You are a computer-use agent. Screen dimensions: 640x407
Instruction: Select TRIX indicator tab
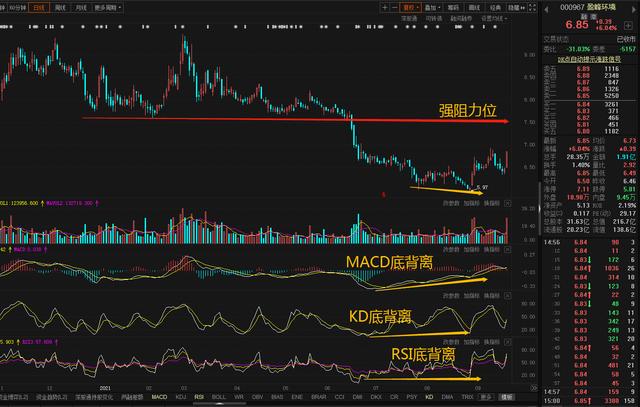[467, 397]
